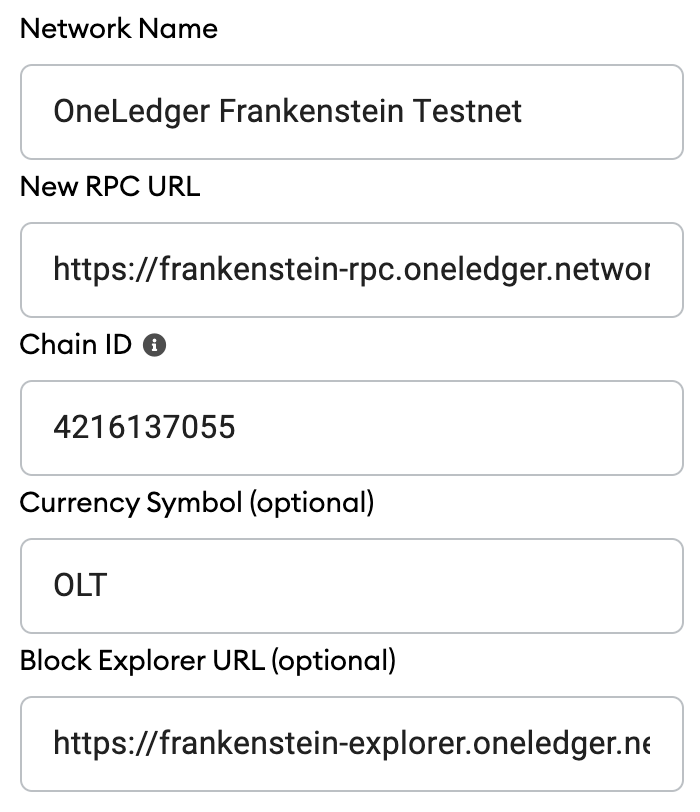Select the Chain ID input box
Image resolution: width=700 pixels, height=812 pixels.
tap(350, 428)
